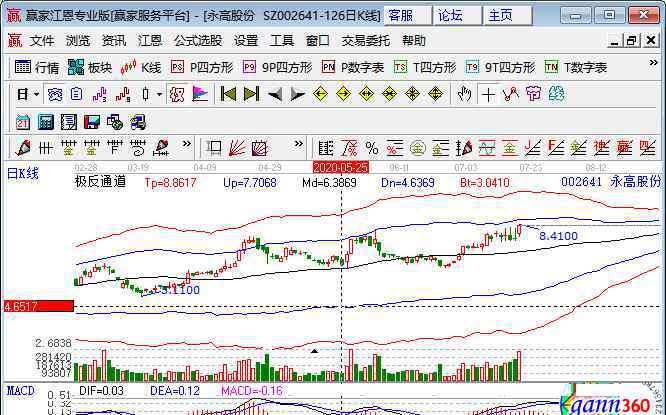Open T四方形 time square tool
The height and width of the screenshot is (415, 666).
[x=425, y=67]
